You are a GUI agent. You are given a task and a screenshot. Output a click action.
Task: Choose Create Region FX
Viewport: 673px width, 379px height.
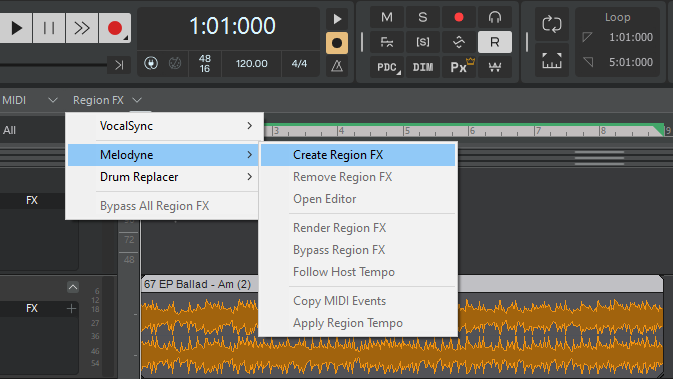(358, 155)
